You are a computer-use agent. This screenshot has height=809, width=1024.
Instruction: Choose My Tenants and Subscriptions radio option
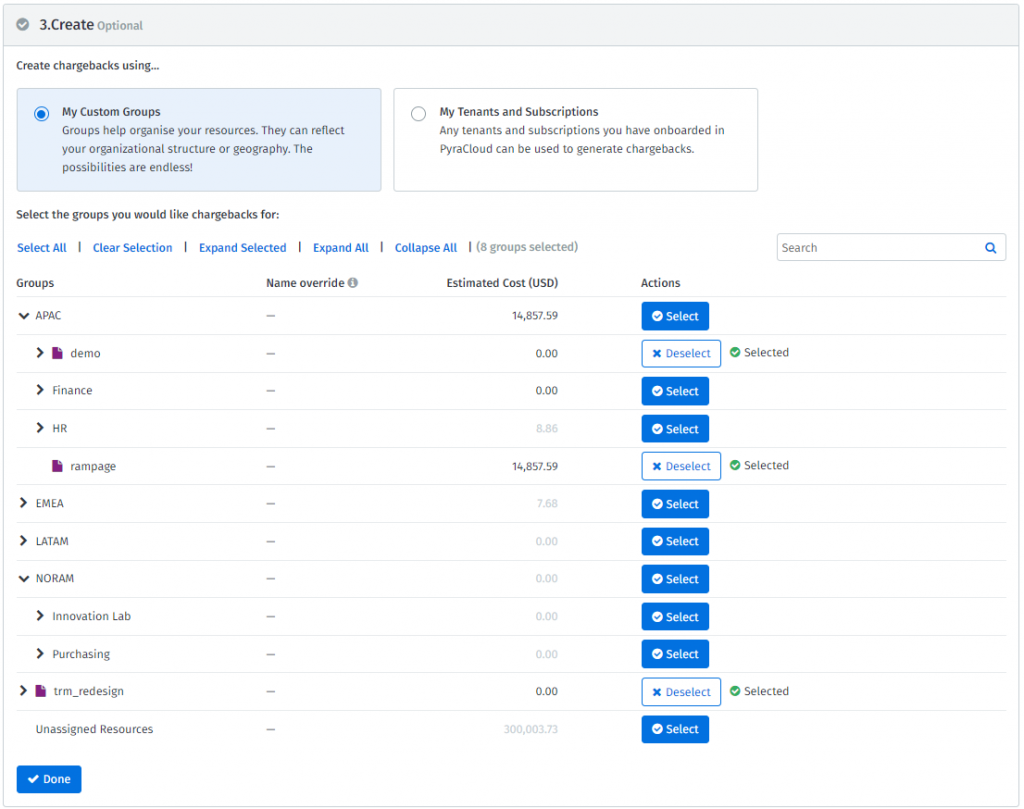[418, 114]
